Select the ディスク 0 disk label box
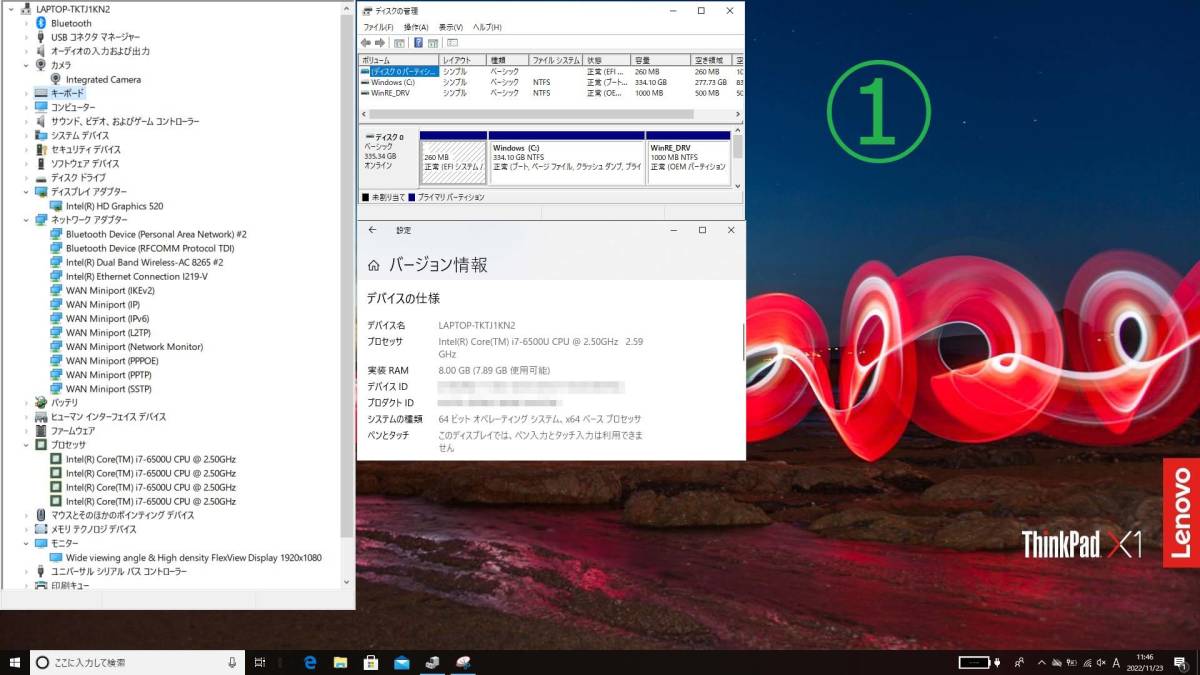Screen dimensions: 1200x675 click(388, 157)
